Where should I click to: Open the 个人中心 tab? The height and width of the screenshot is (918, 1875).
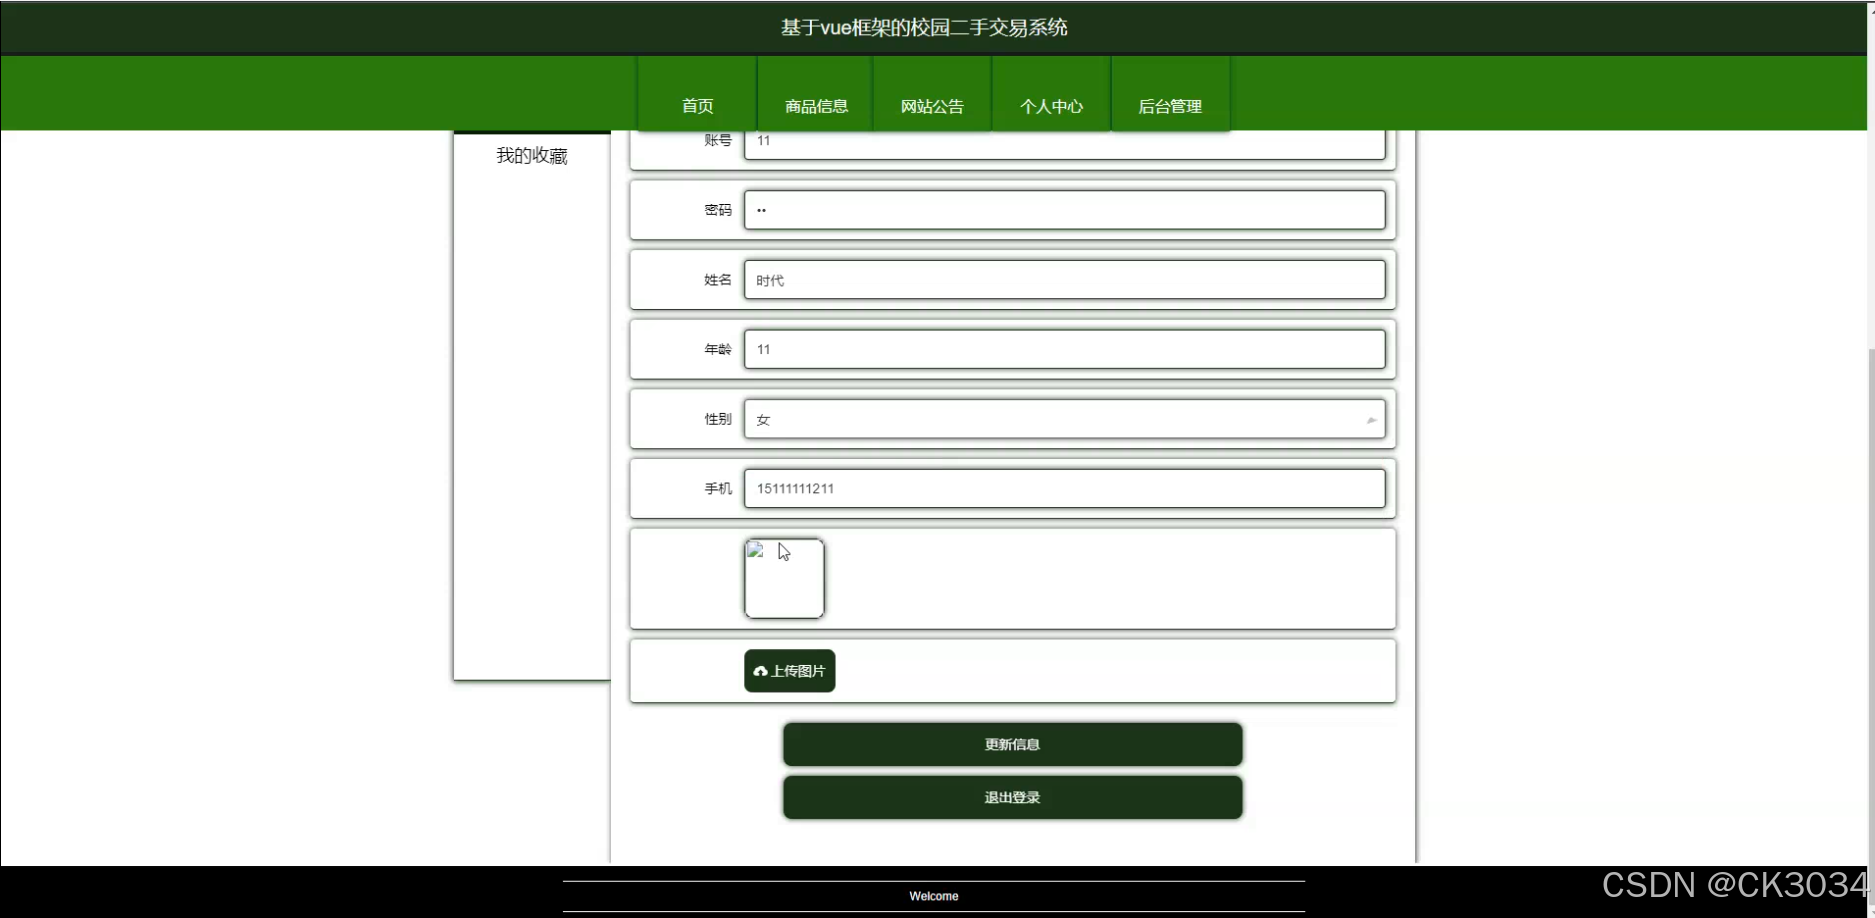coord(1051,105)
